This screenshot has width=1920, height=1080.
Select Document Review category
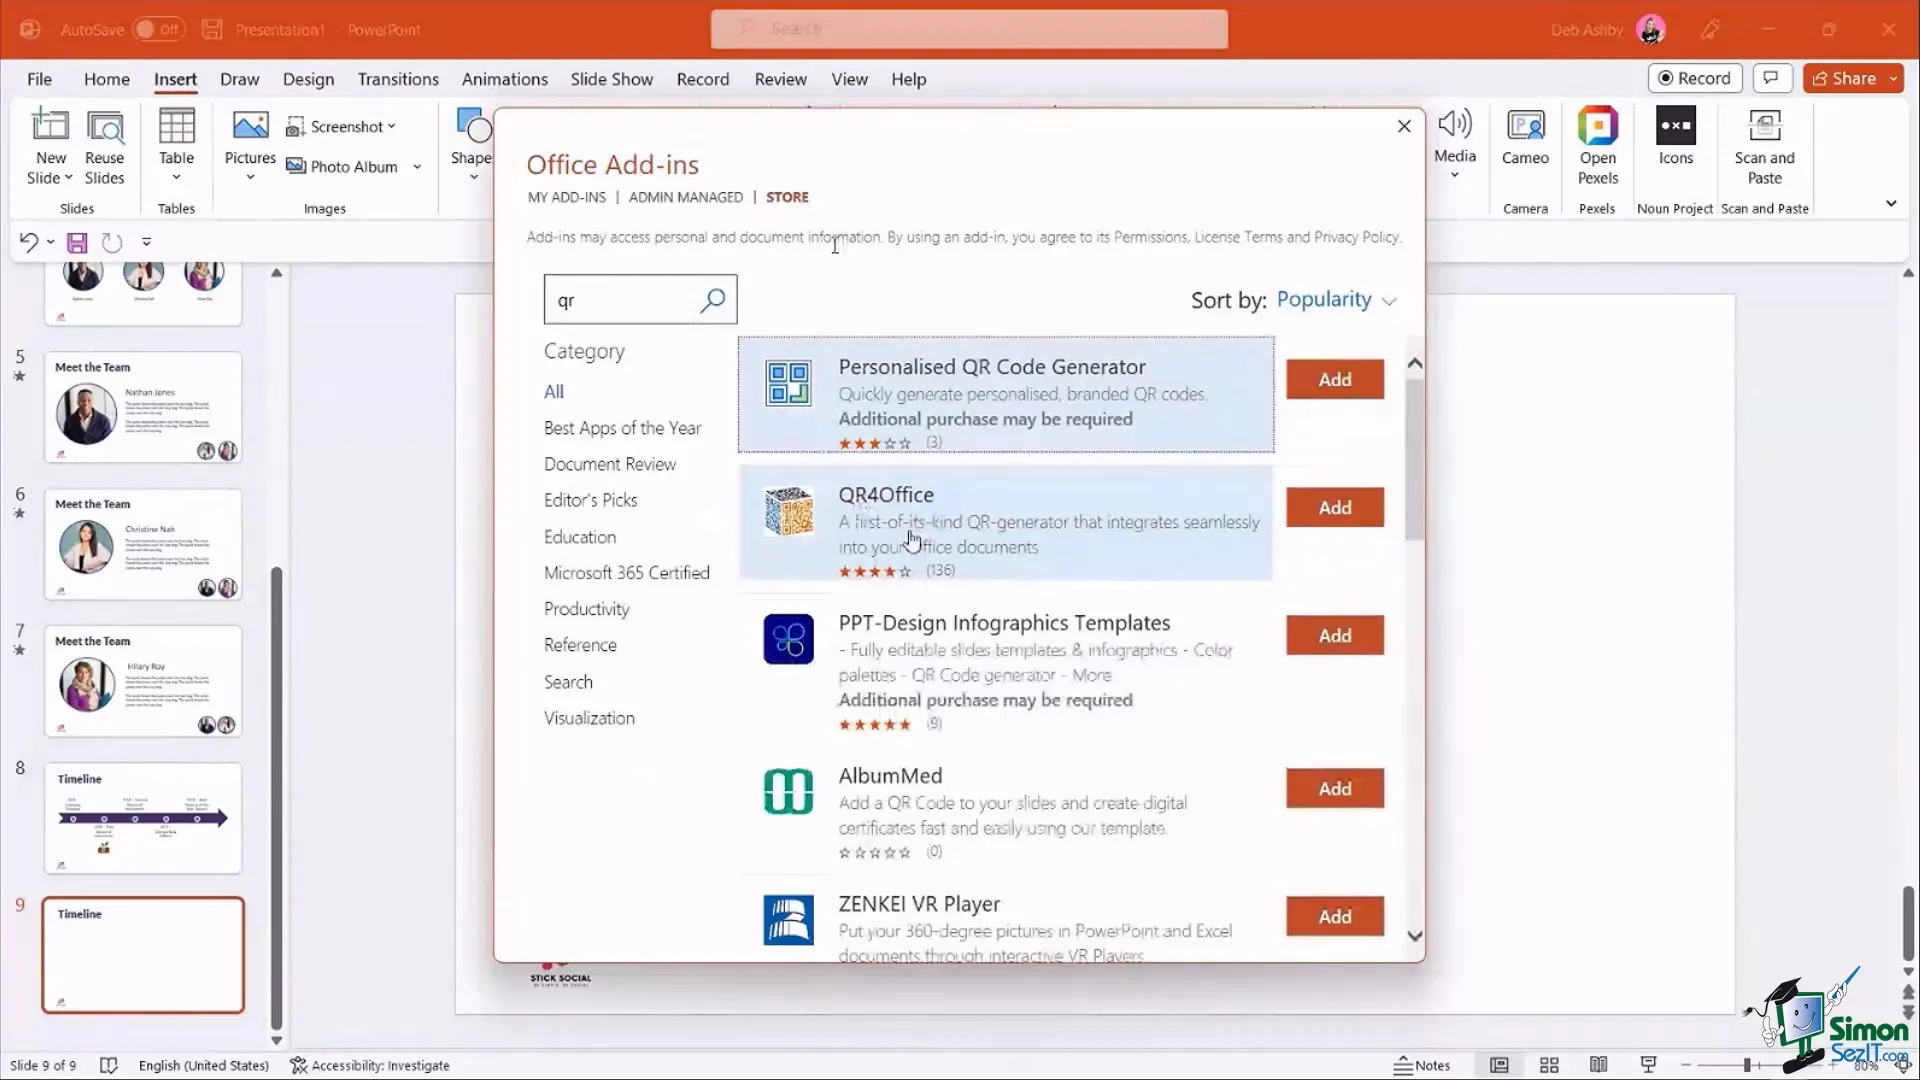[610, 464]
